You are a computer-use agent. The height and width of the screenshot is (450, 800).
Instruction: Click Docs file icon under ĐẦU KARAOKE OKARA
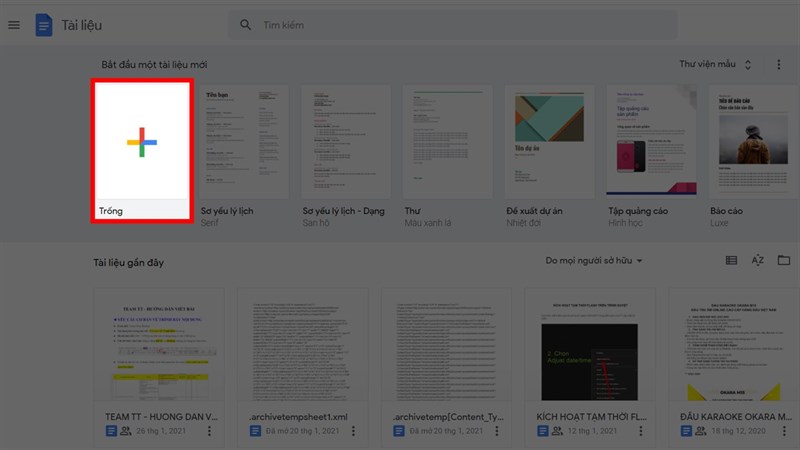(x=686, y=431)
